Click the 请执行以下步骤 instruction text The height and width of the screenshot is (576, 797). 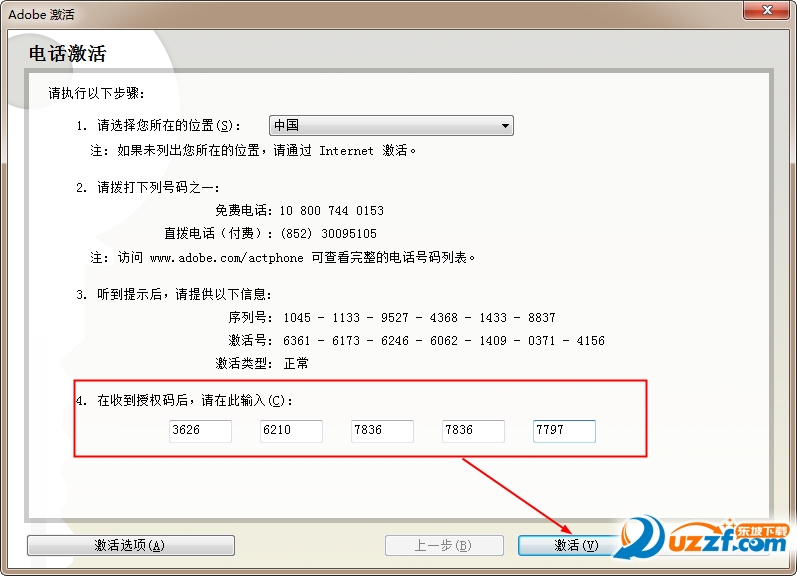point(97,93)
